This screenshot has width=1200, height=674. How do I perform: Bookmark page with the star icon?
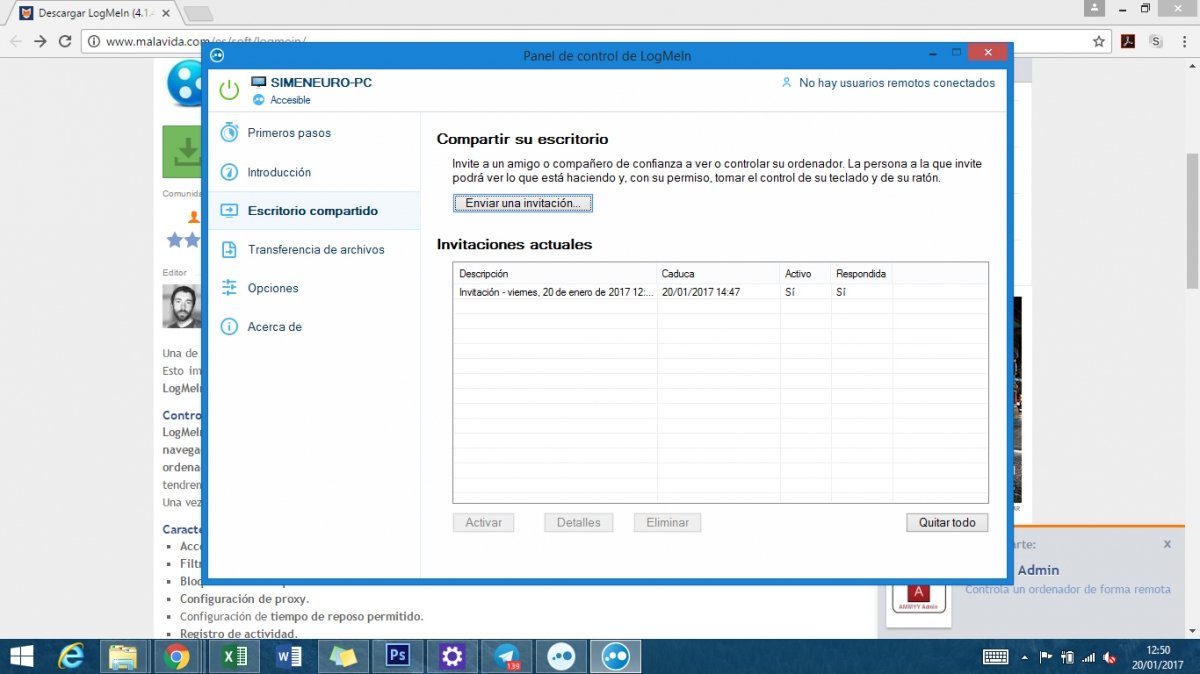click(1099, 41)
